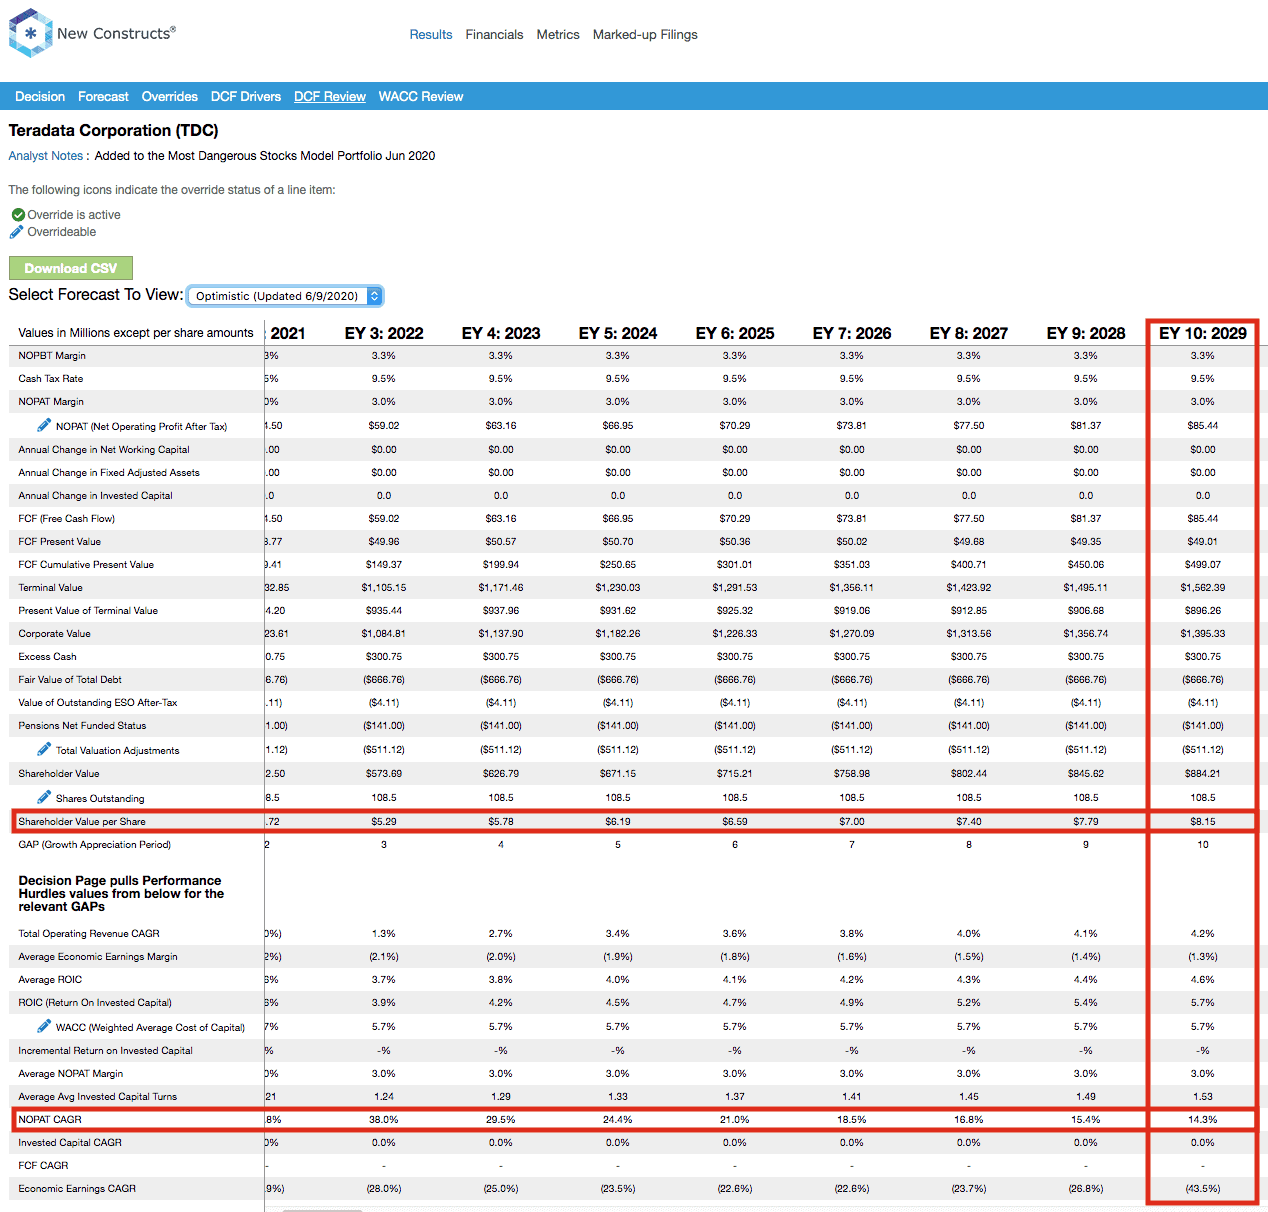Click the Terminal Value row label
Screen dimensions: 1268x1212
tap(51, 588)
